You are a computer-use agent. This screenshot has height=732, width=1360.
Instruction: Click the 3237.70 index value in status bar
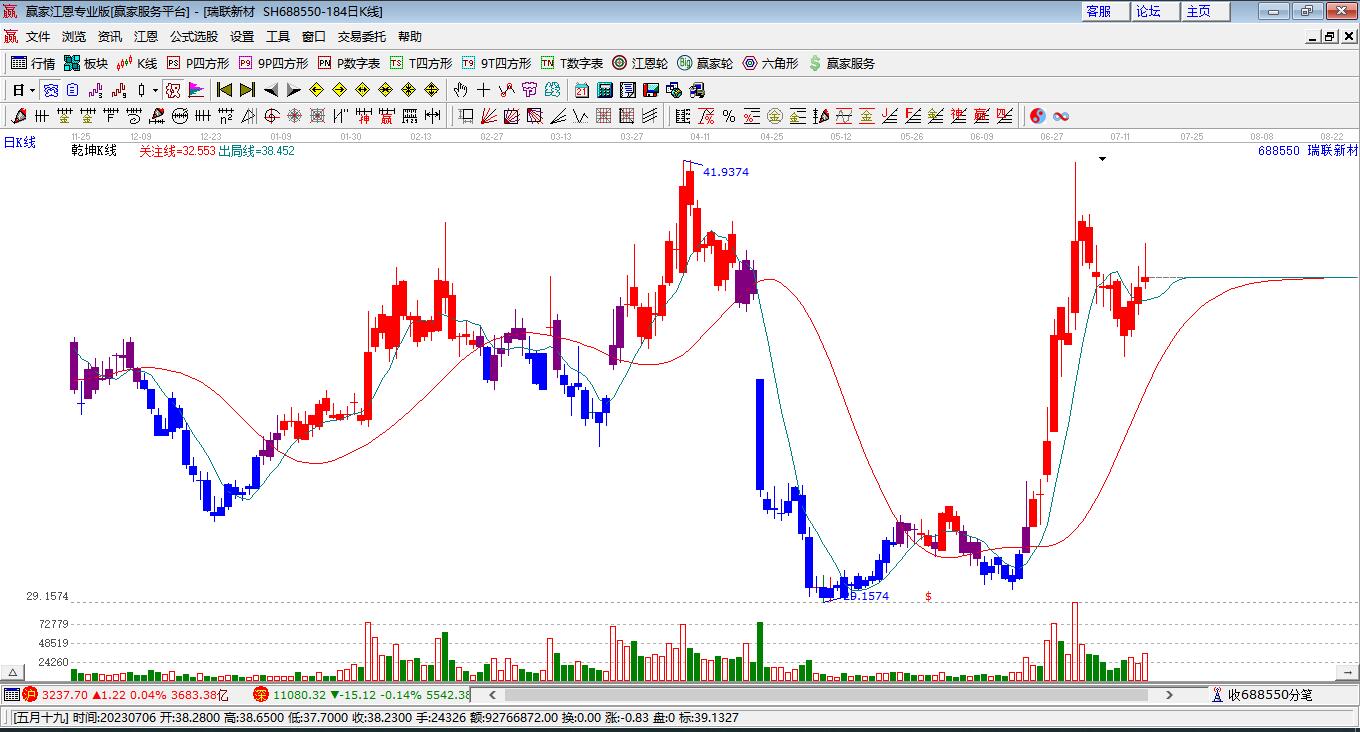pos(65,695)
